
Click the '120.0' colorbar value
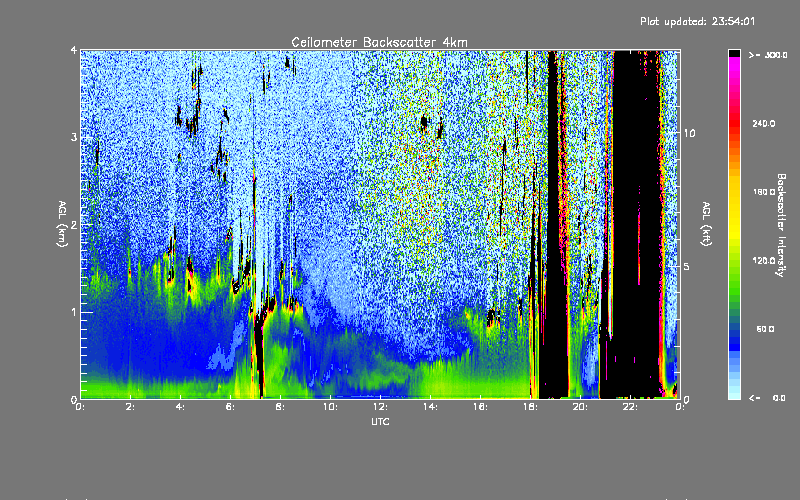(x=764, y=260)
